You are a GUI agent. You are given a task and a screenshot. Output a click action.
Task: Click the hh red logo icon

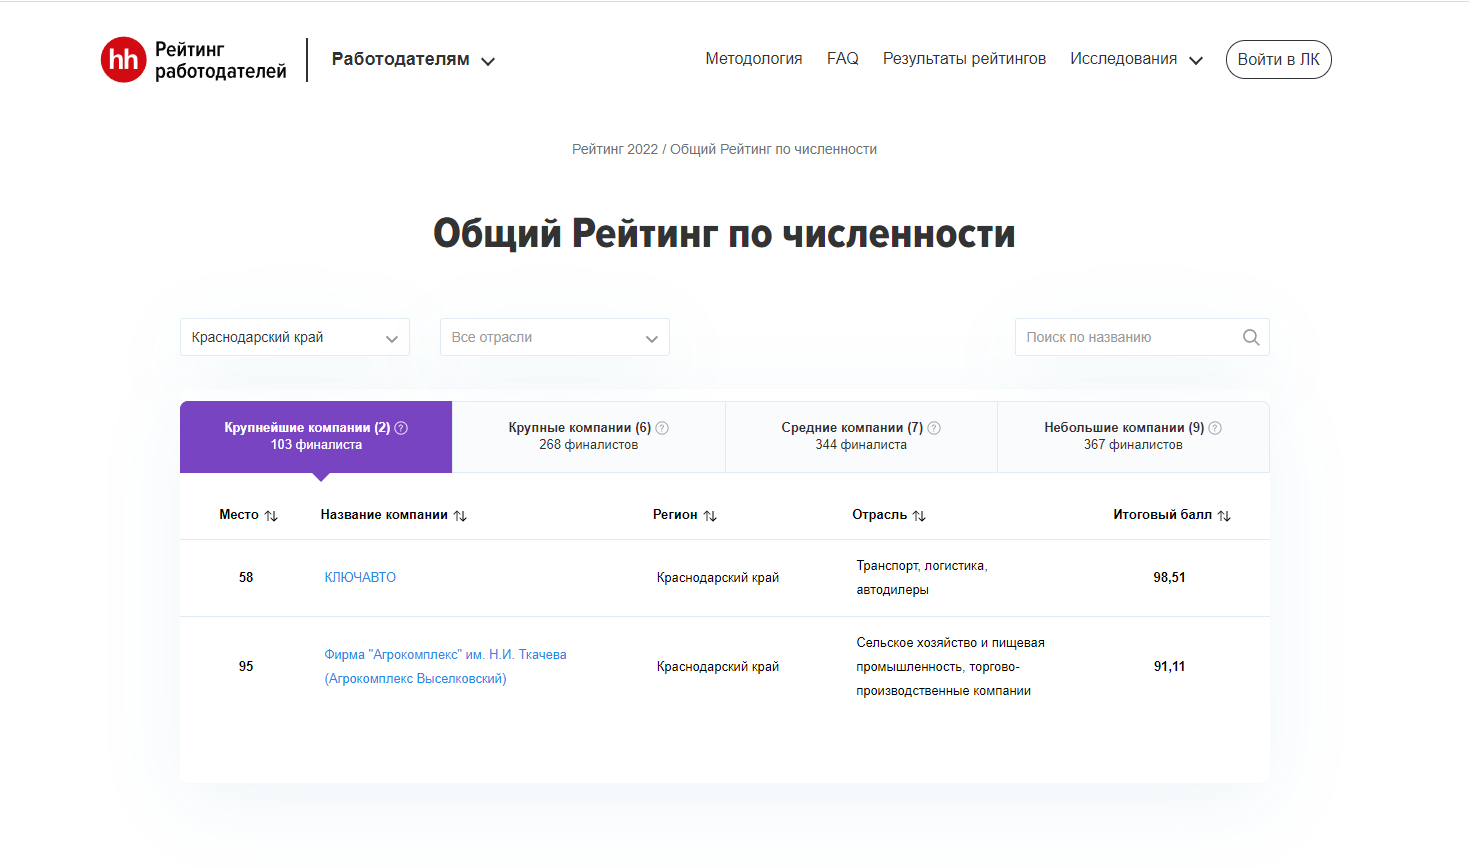(124, 60)
